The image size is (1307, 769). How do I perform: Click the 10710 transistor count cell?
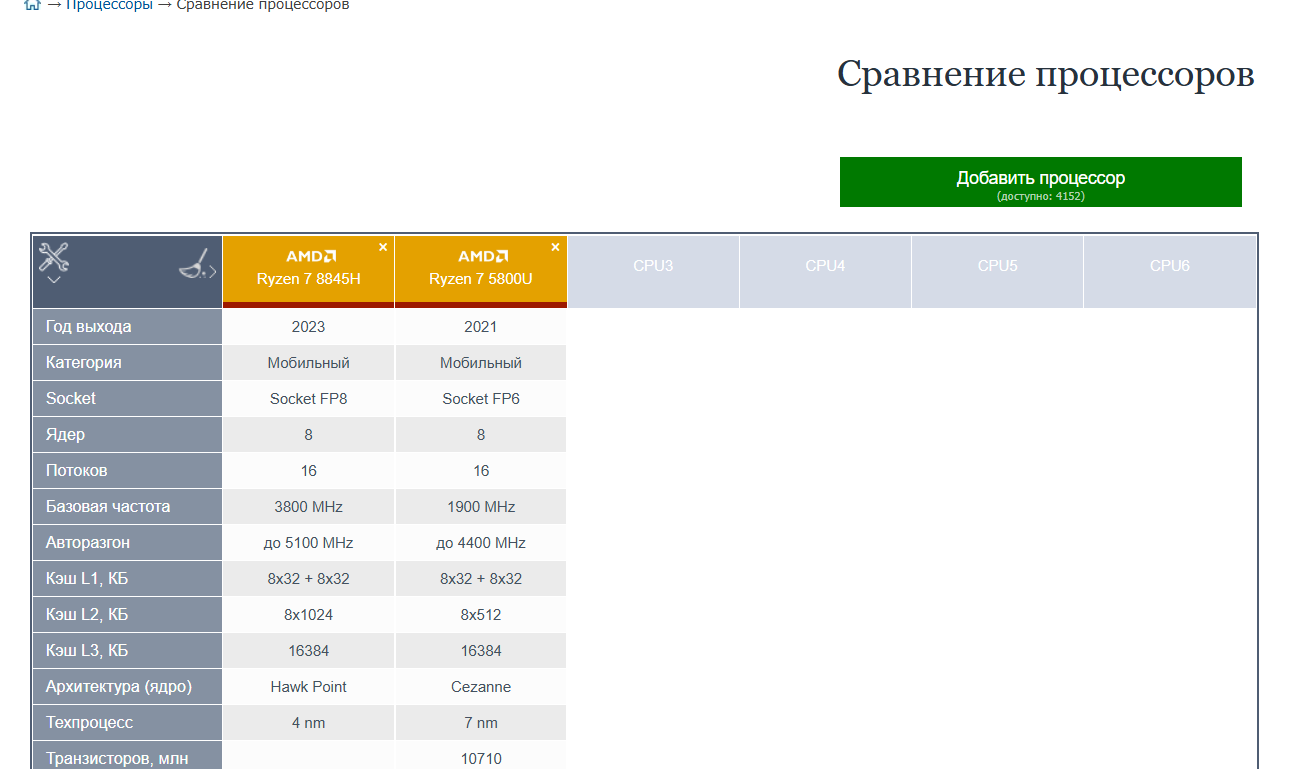pyautogui.click(x=481, y=756)
